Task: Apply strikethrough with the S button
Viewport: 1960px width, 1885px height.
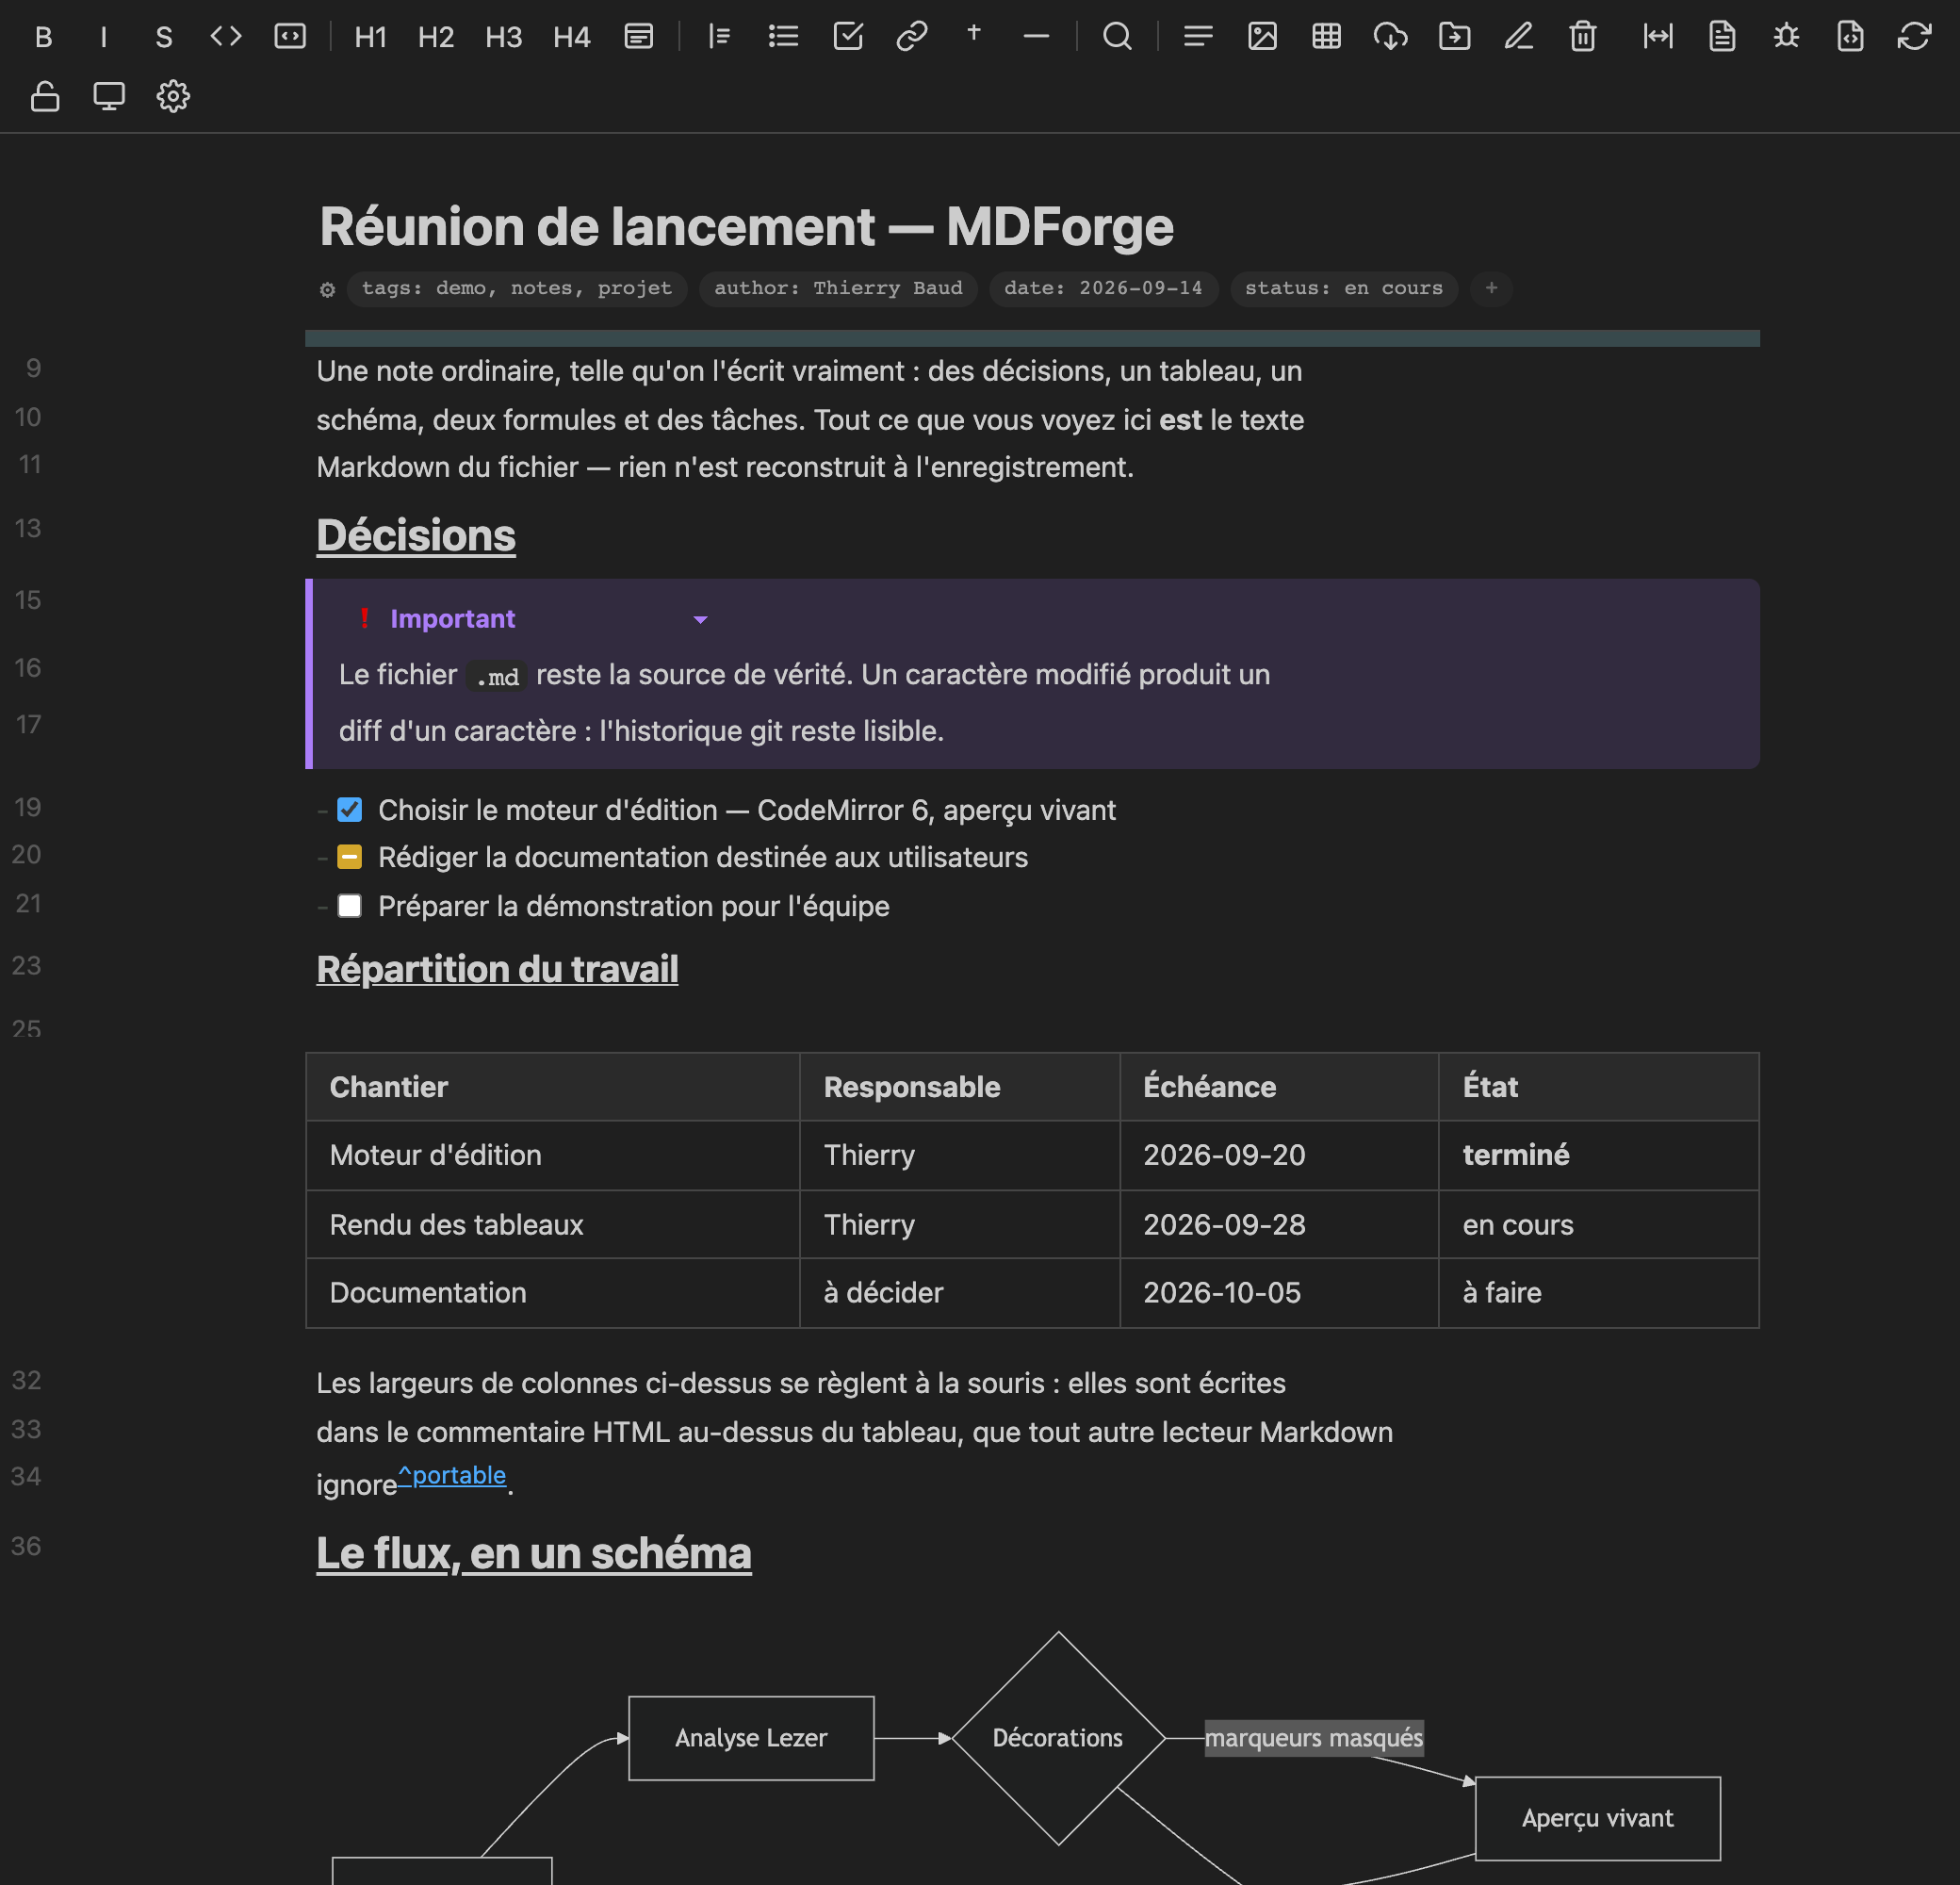Action: [x=164, y=37]
